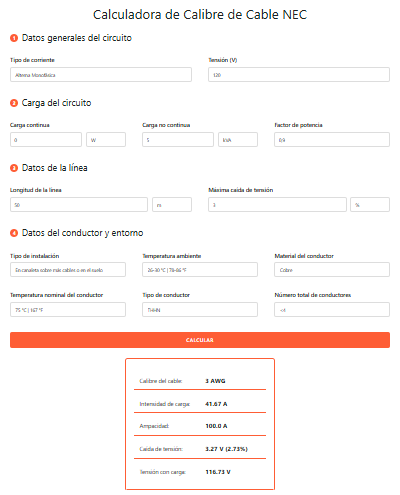This screenshot has width=400, height=495.
Task: Open the Tipo de instalación dropdown
Action: 68,270
